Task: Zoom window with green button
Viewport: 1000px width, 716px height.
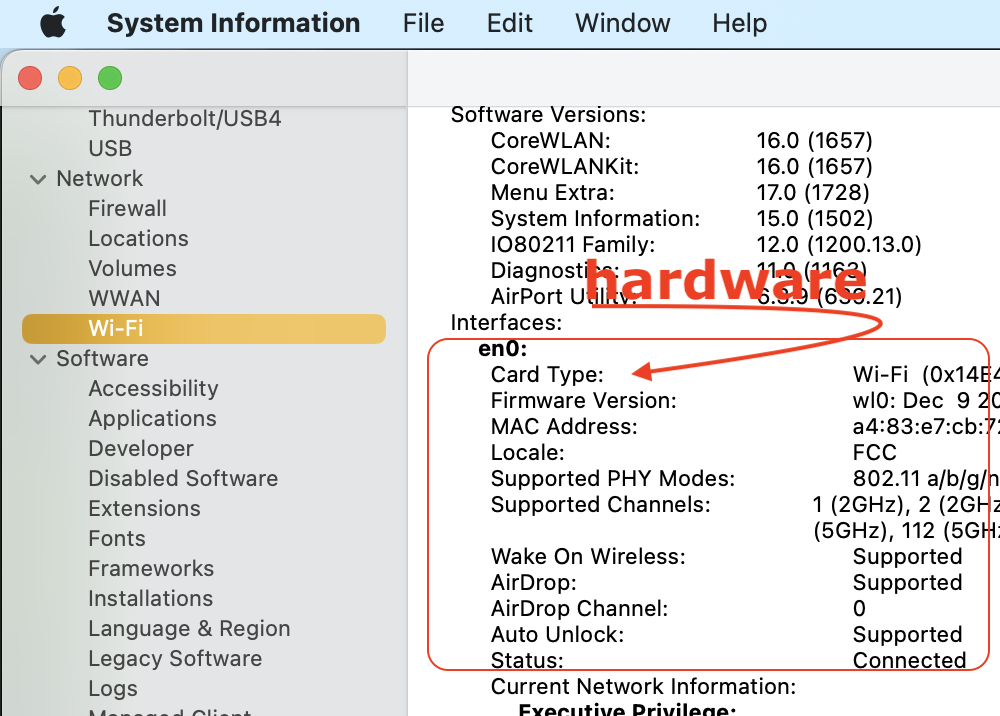Action: [110, 78]
